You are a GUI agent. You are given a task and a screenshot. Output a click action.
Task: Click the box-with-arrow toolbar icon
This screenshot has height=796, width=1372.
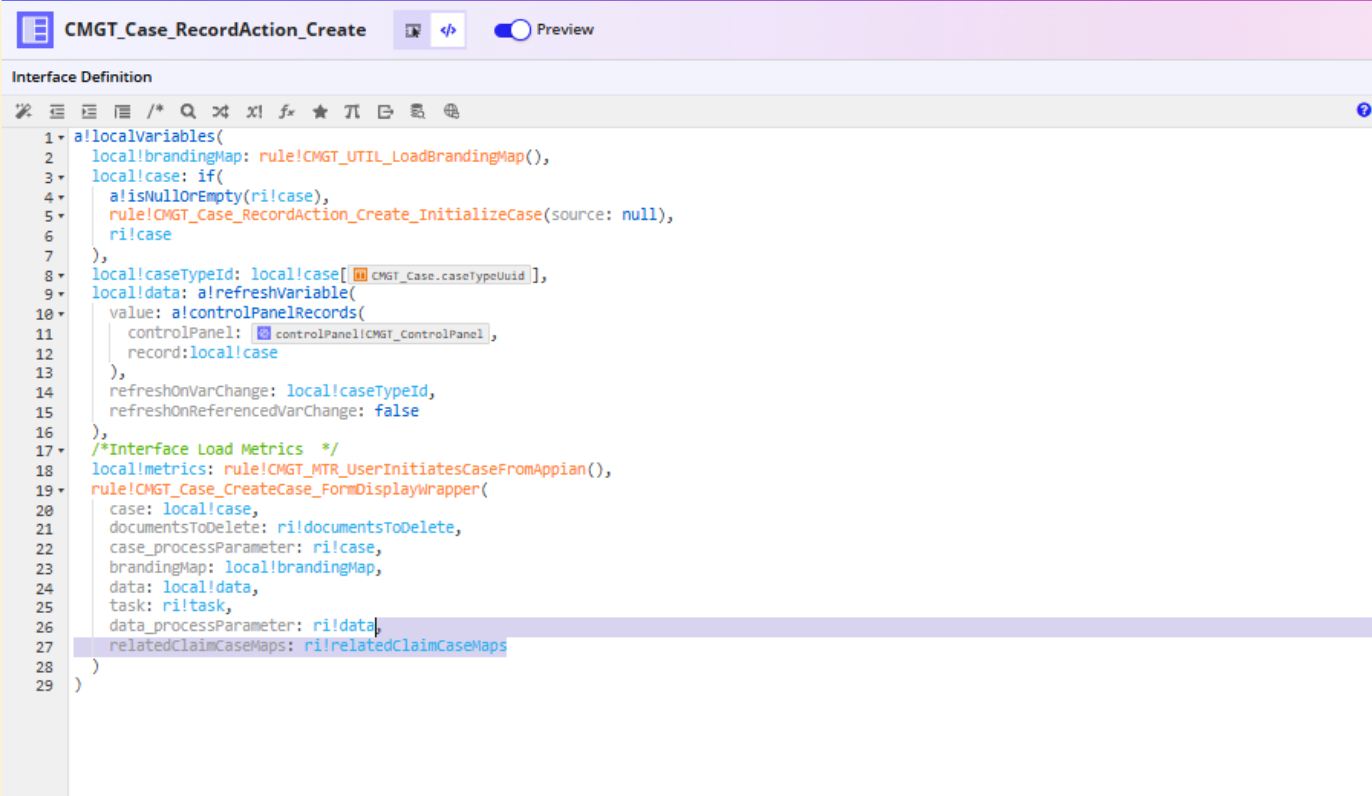tap(385, 112)
